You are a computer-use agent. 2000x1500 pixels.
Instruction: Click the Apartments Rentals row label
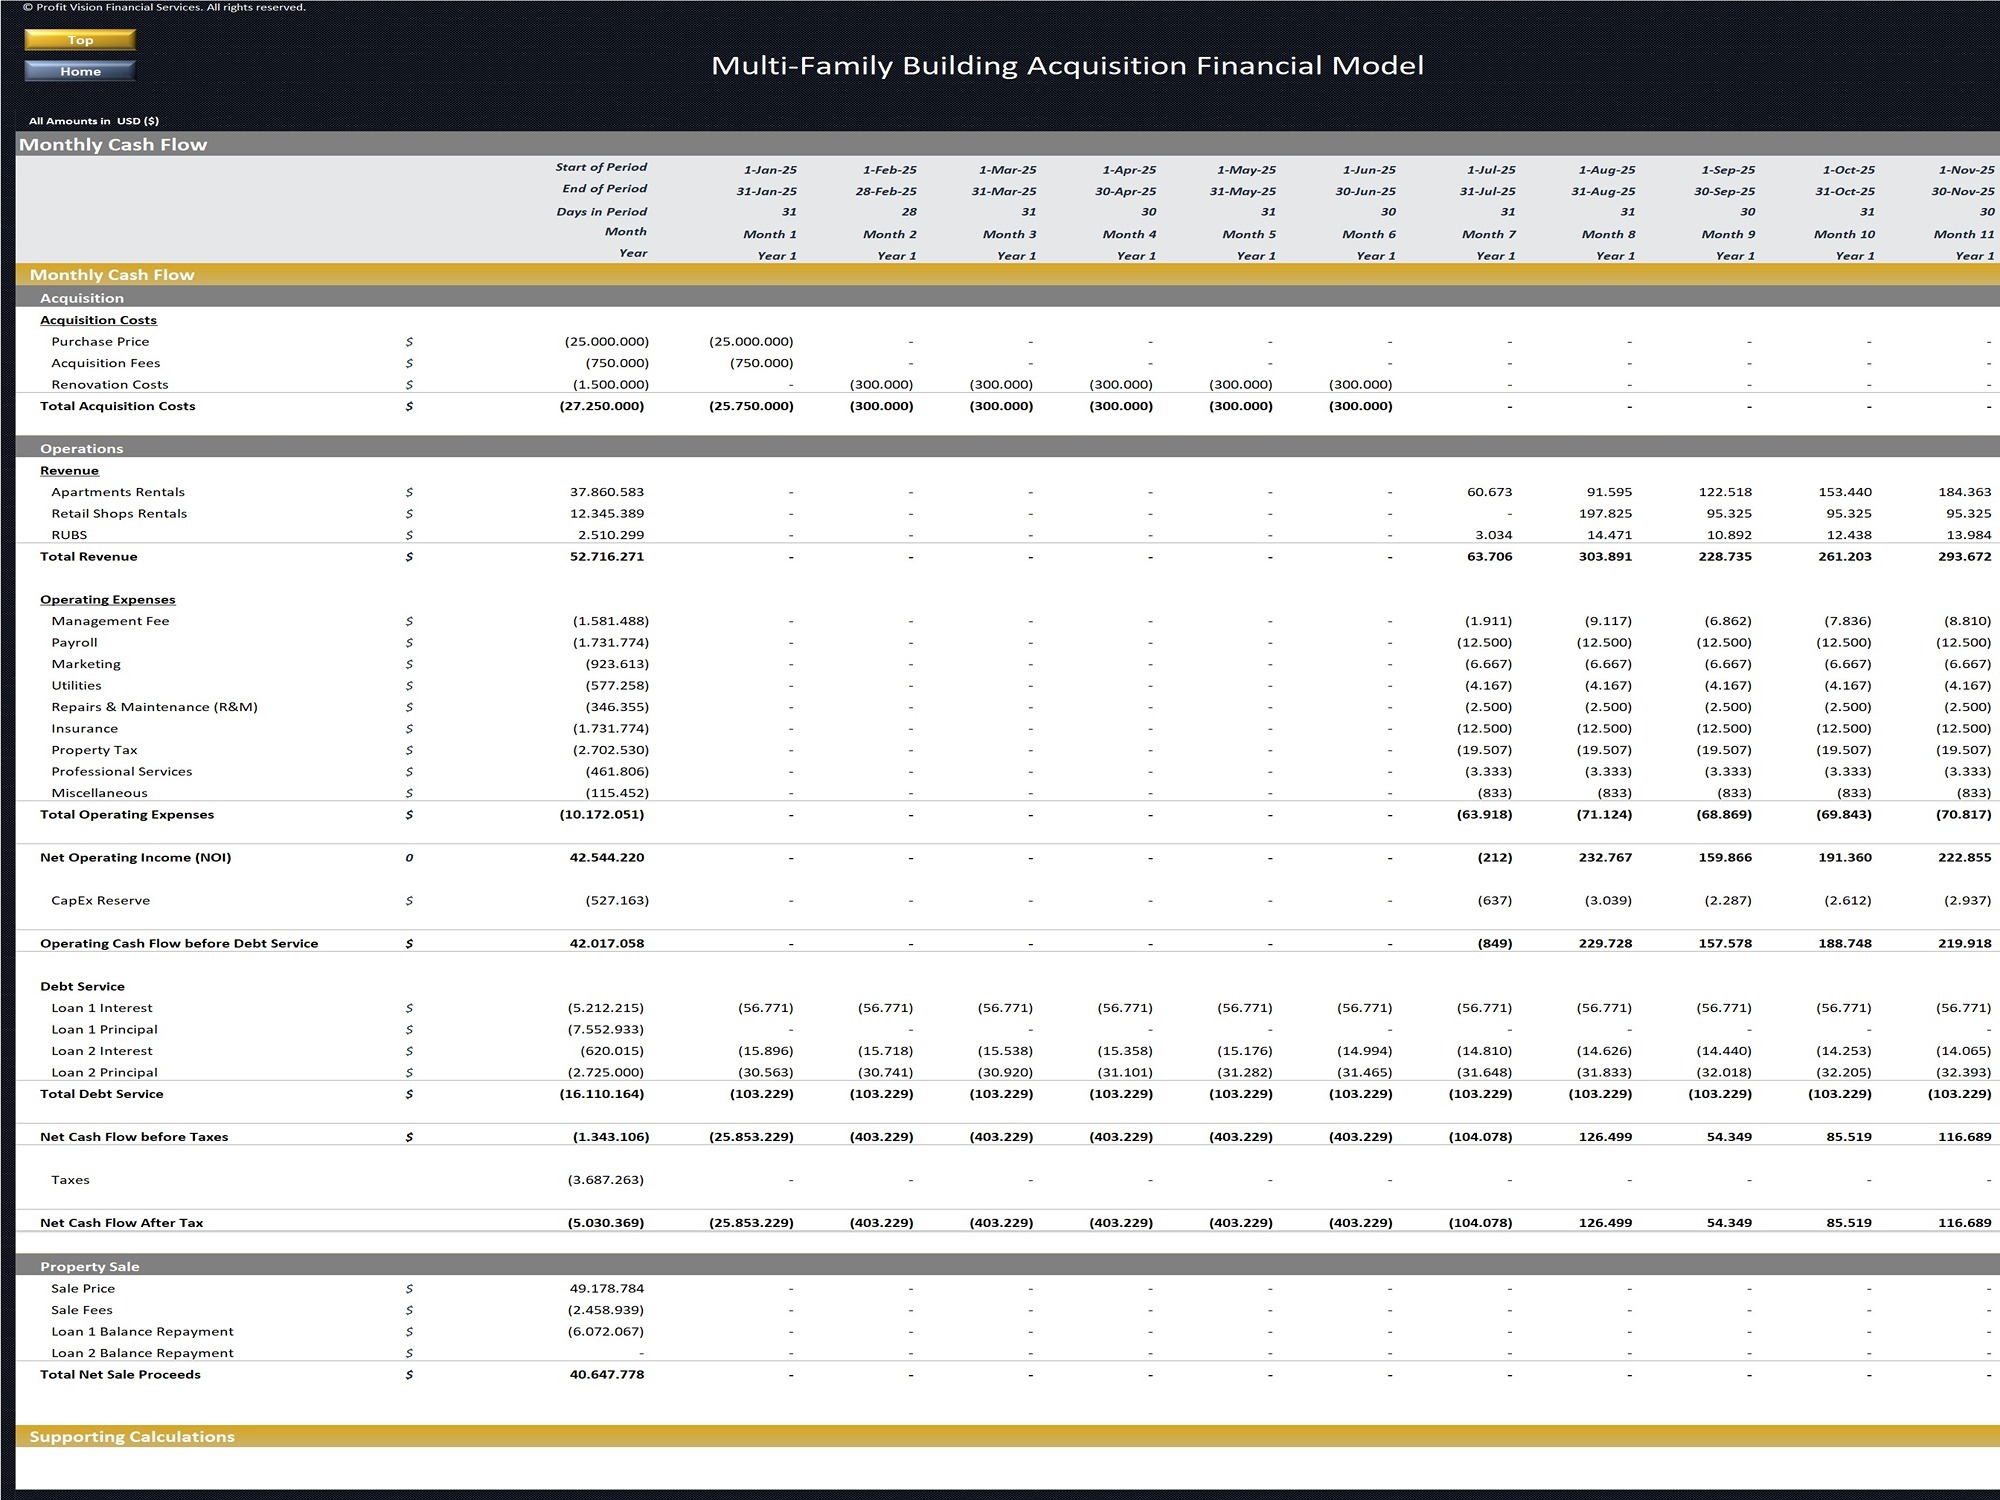(x=118, y=492)
